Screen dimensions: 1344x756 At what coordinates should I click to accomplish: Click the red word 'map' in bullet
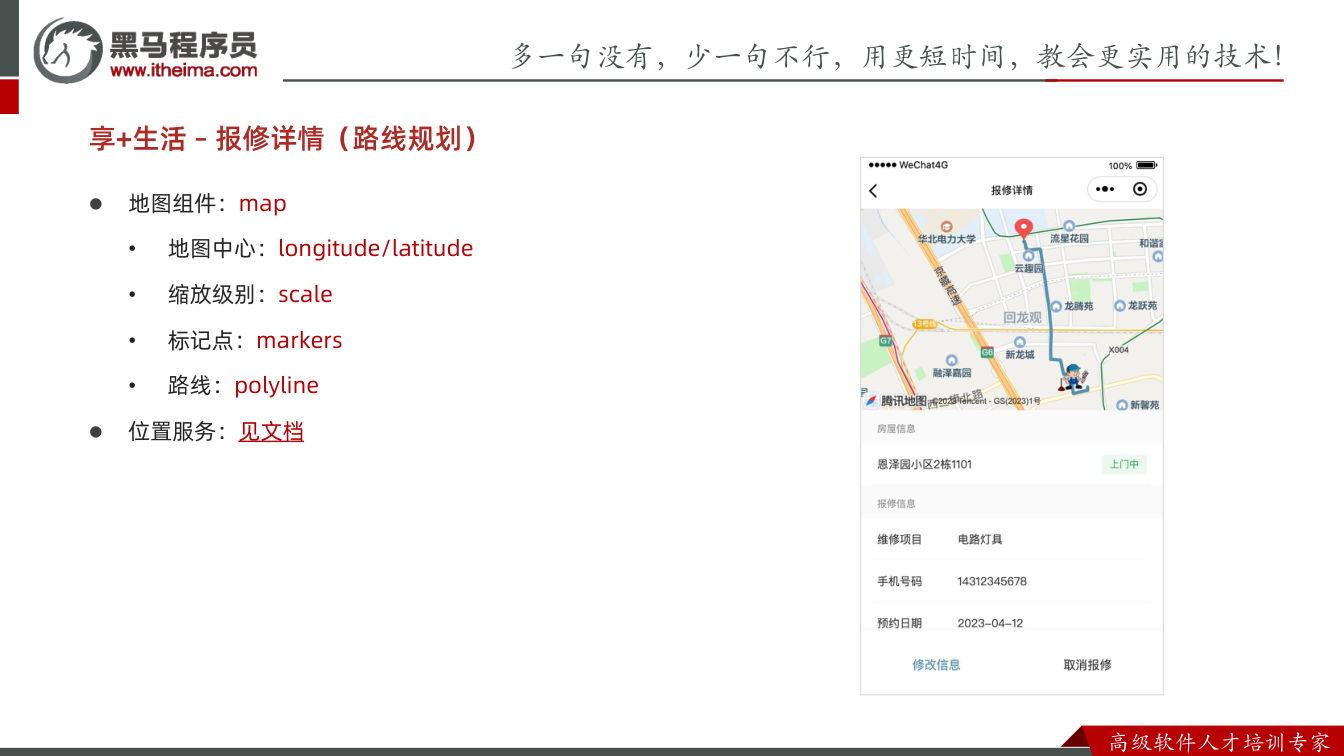[x=263, y=203]
